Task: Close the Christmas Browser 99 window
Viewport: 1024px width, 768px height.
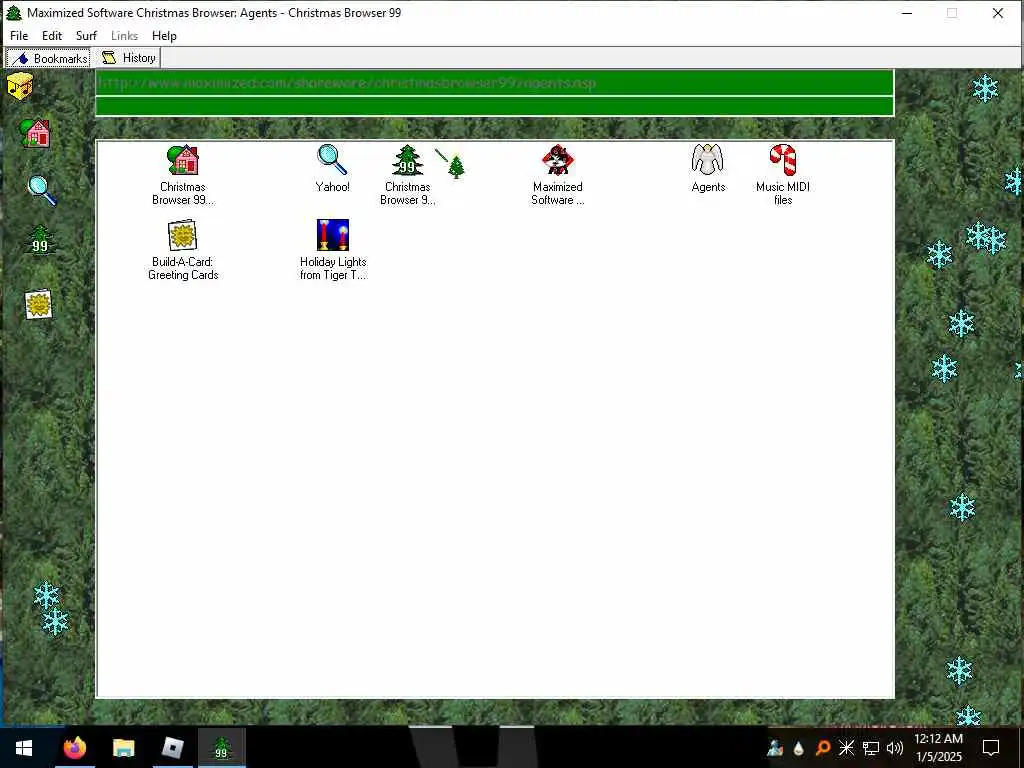Action: (x=997, y=13)
